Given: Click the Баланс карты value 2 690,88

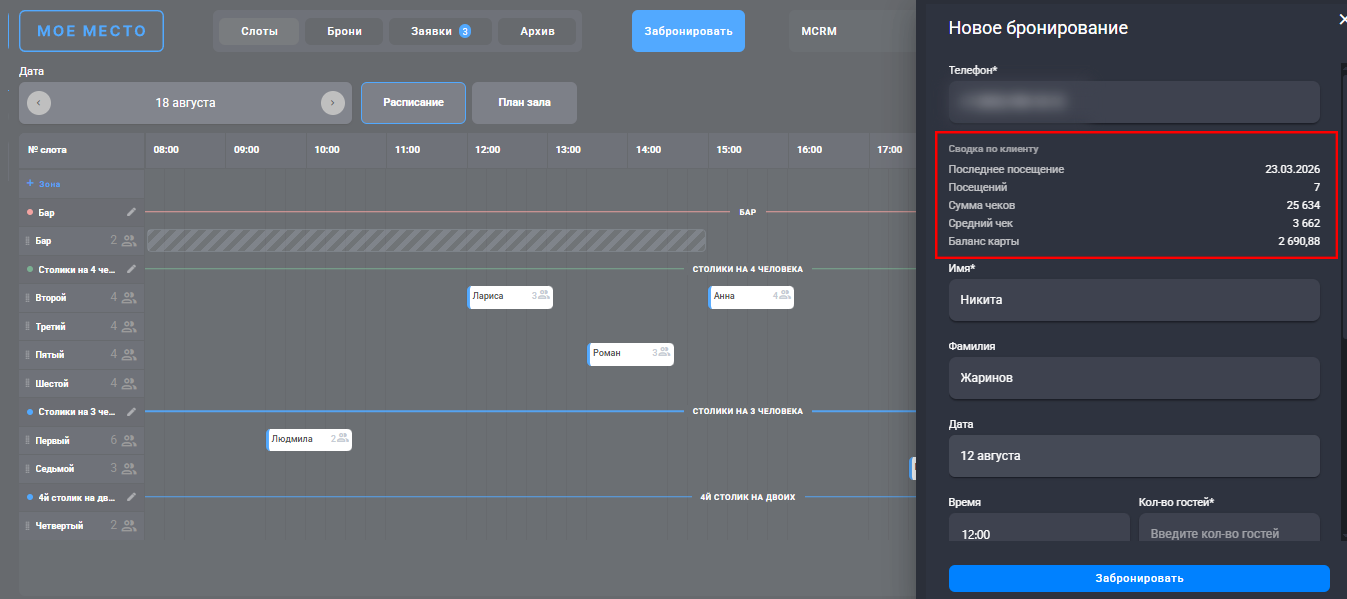Looking at the screenshot, I should [x=1299, y=242].
